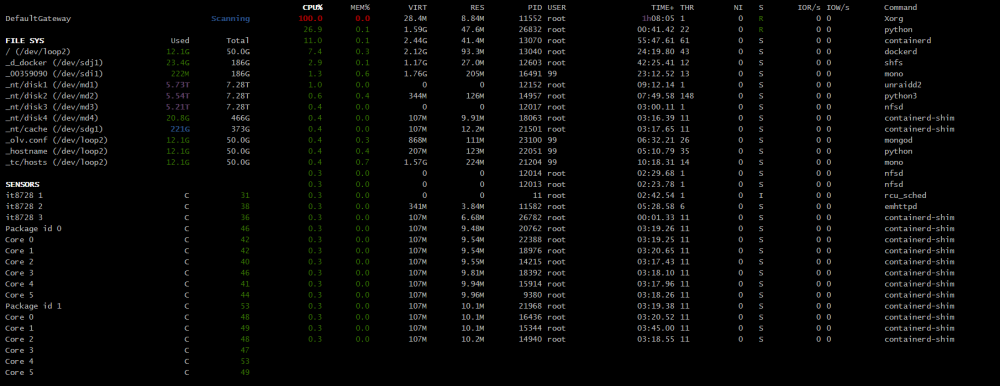The width and height of the screenshot is (1000, 386).
Task: Select PID 22051 of the python process
Action: click(x=529, y=151)
